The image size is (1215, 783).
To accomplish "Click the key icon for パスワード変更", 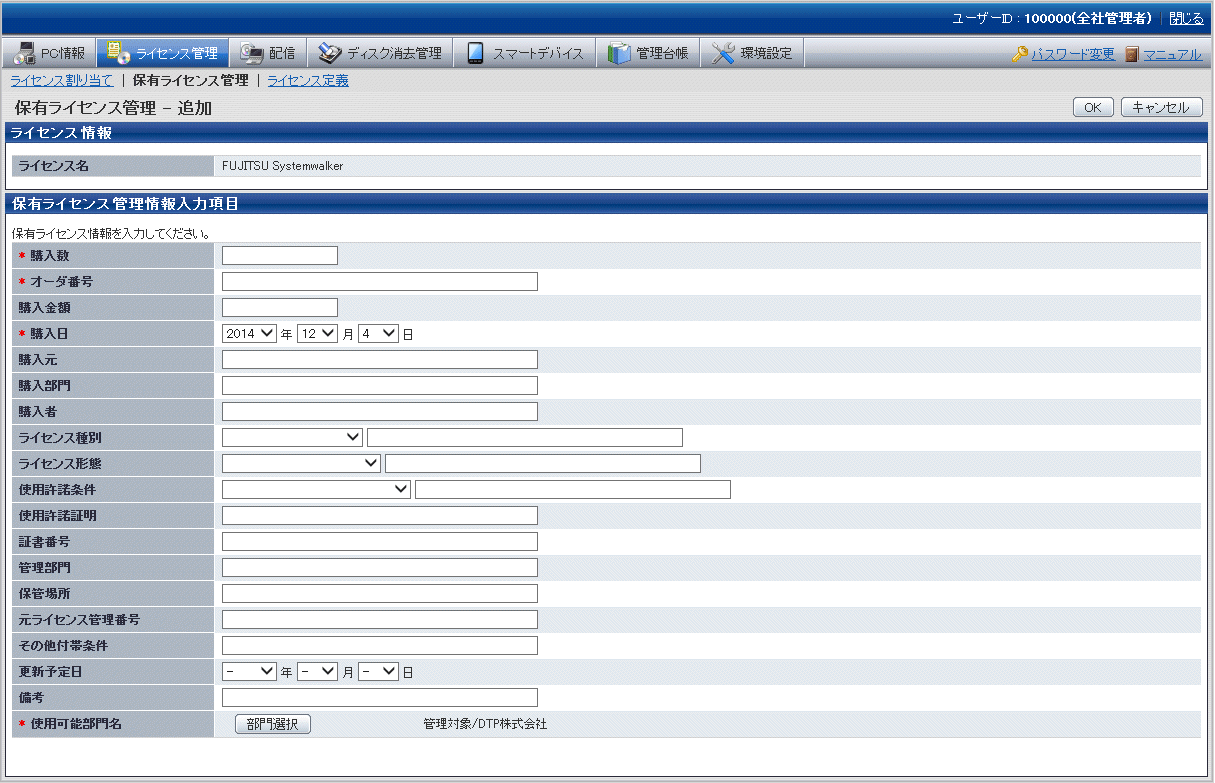I will [x=1020, y=54].
